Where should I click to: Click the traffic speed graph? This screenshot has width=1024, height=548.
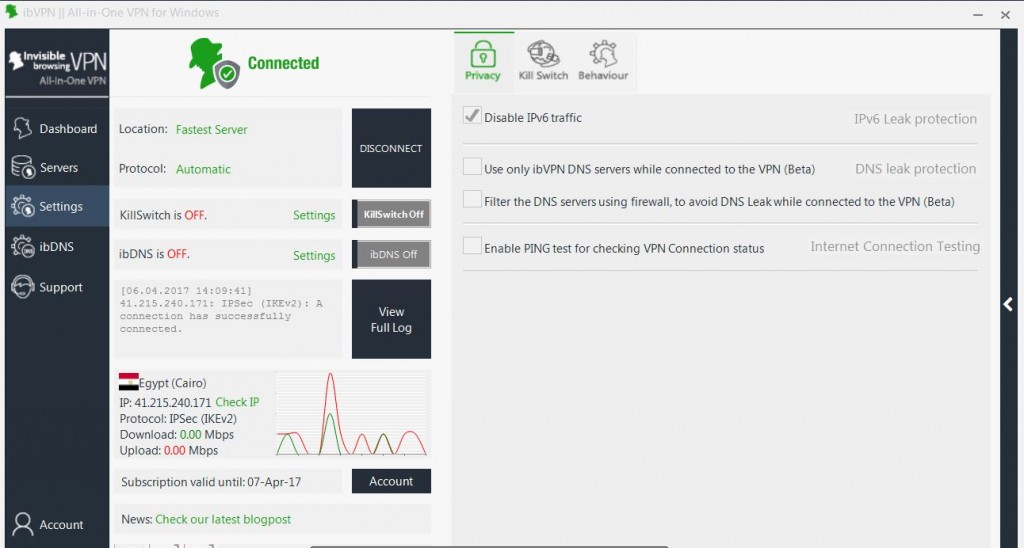tap(352, 413)
